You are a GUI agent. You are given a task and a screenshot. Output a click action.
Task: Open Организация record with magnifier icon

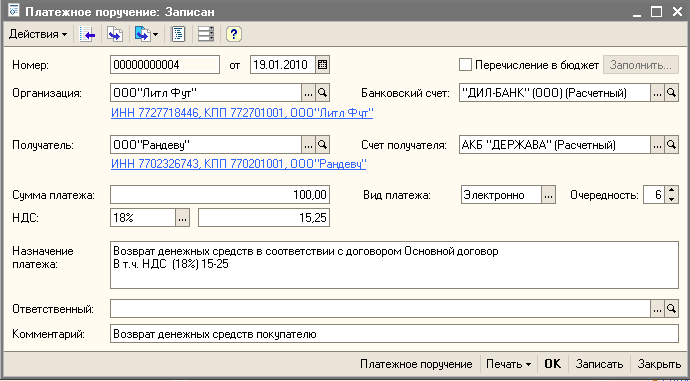pos(323,93)
